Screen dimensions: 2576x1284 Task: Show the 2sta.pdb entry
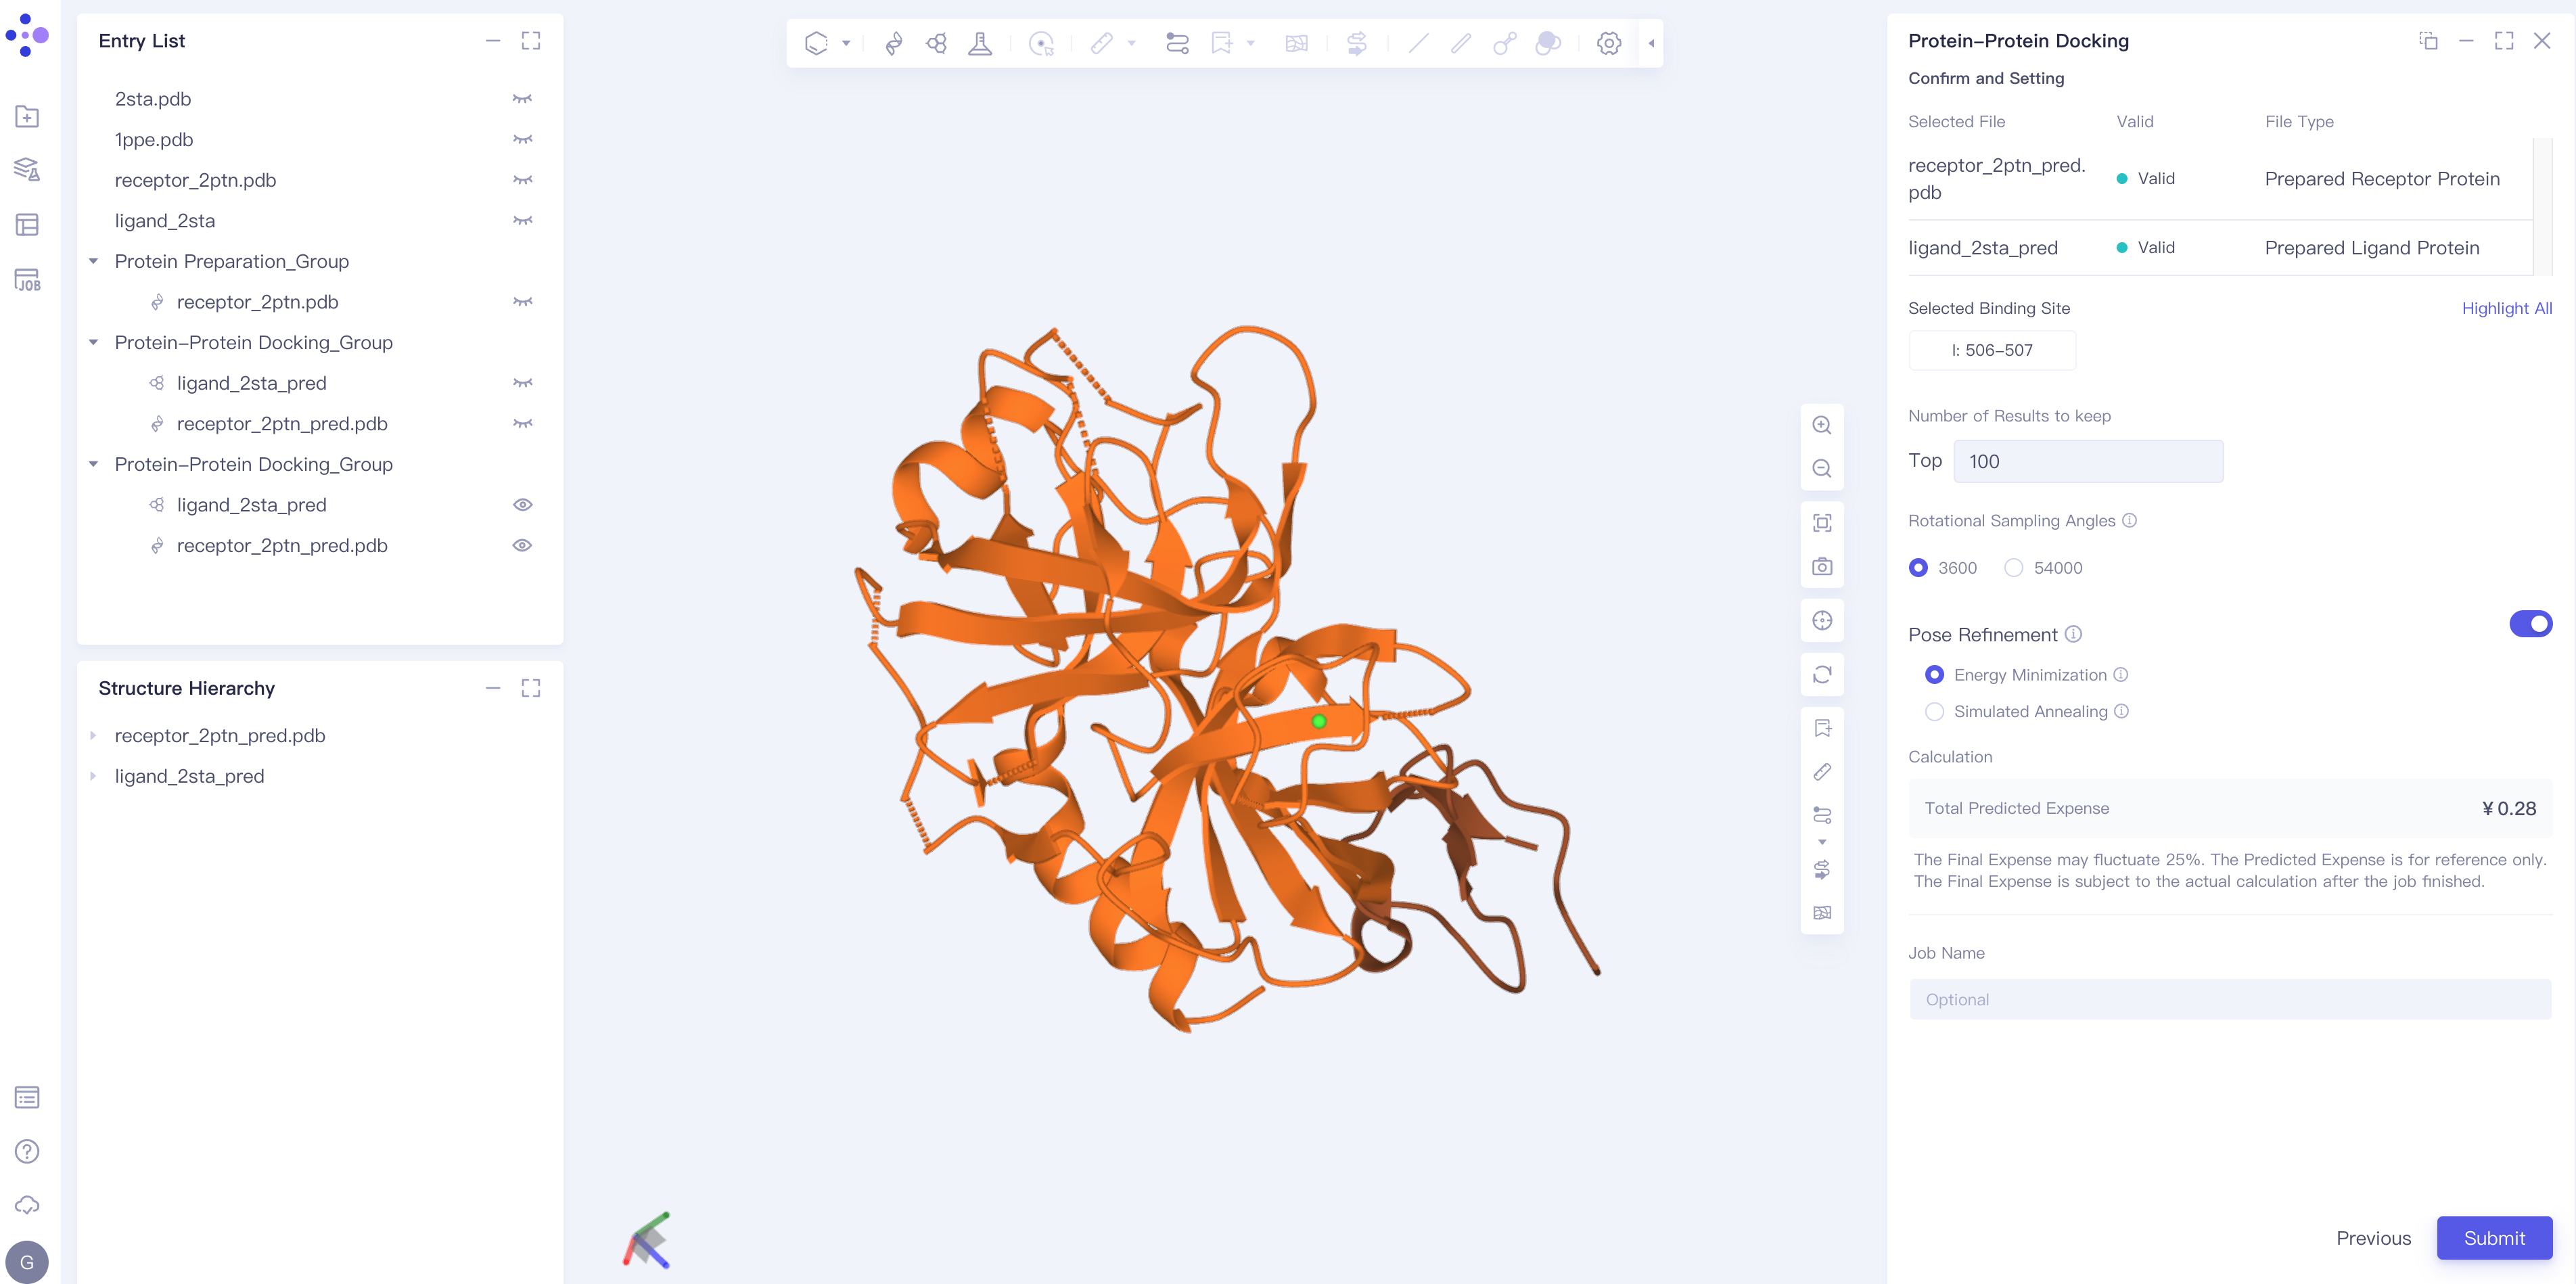coord(522,99)
